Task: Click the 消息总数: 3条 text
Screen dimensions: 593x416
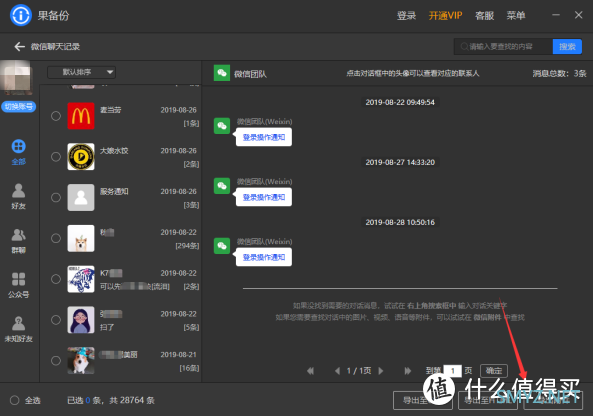Action: pyautogui.click(x=559, y=73)
